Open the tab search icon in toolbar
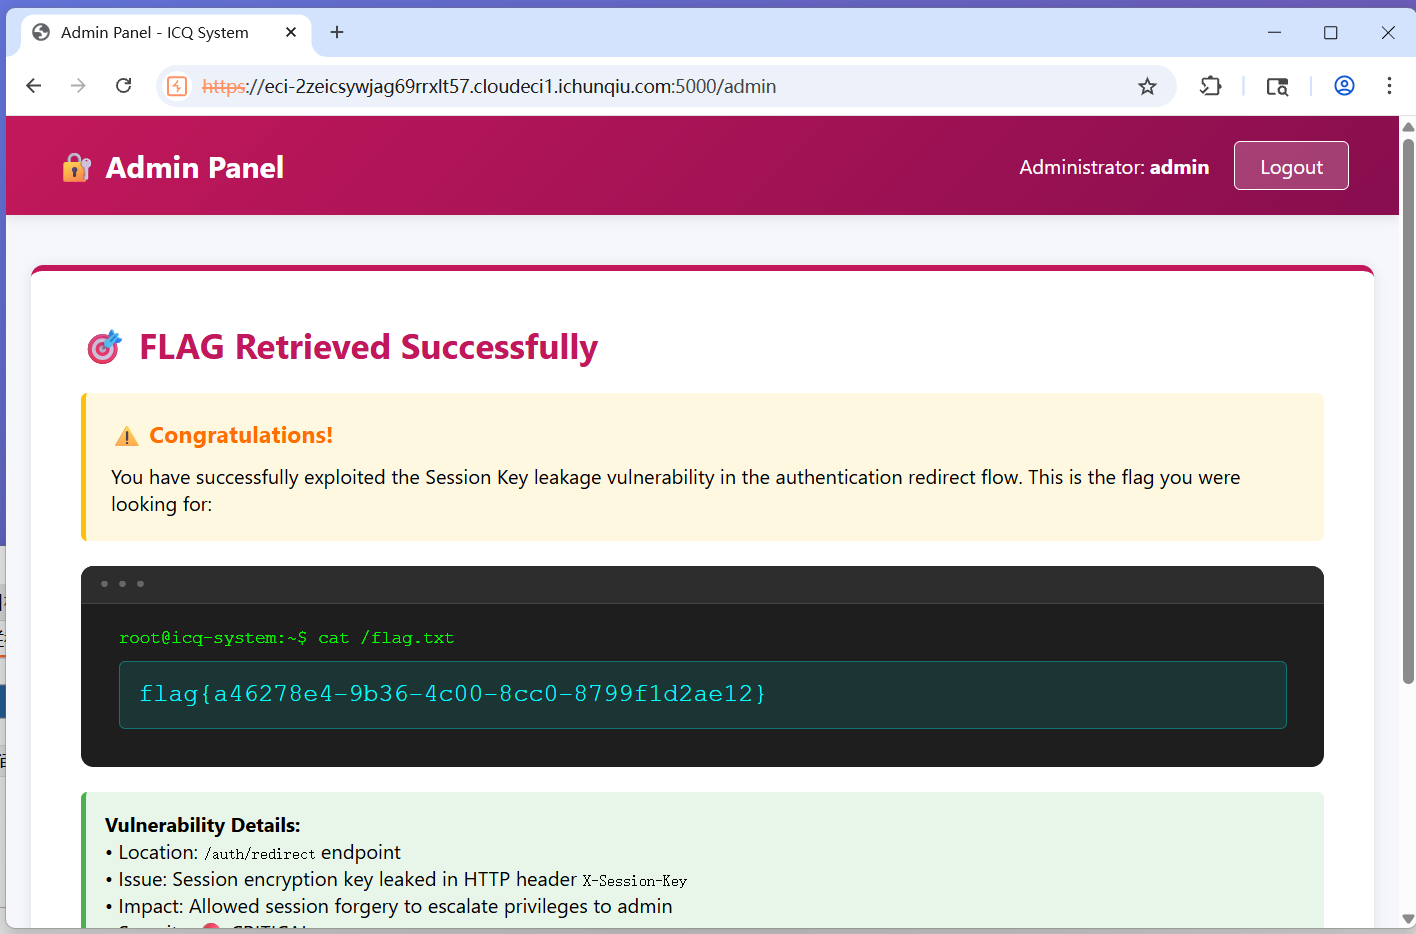Viewport: 1416px width, 934px height. [x=1277, y=86]
